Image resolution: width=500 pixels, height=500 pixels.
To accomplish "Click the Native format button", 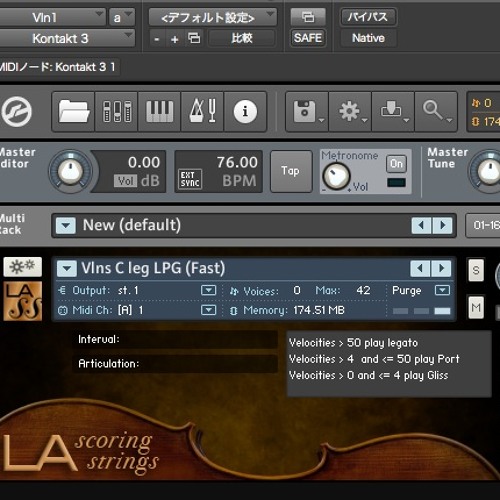I will point(368,38).
